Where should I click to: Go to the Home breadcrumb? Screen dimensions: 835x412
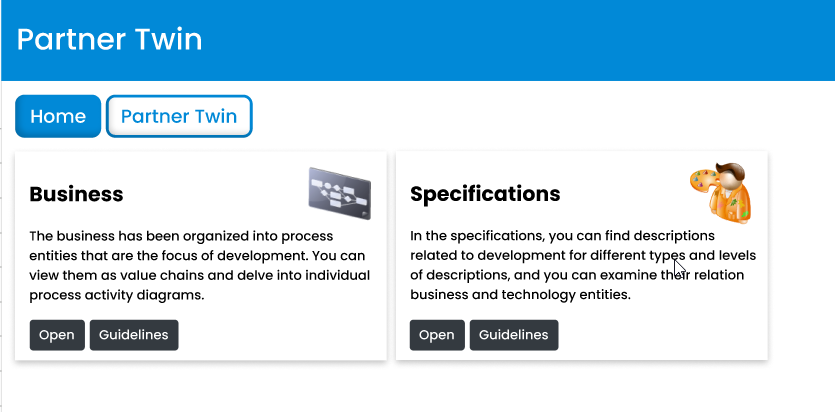58,116
